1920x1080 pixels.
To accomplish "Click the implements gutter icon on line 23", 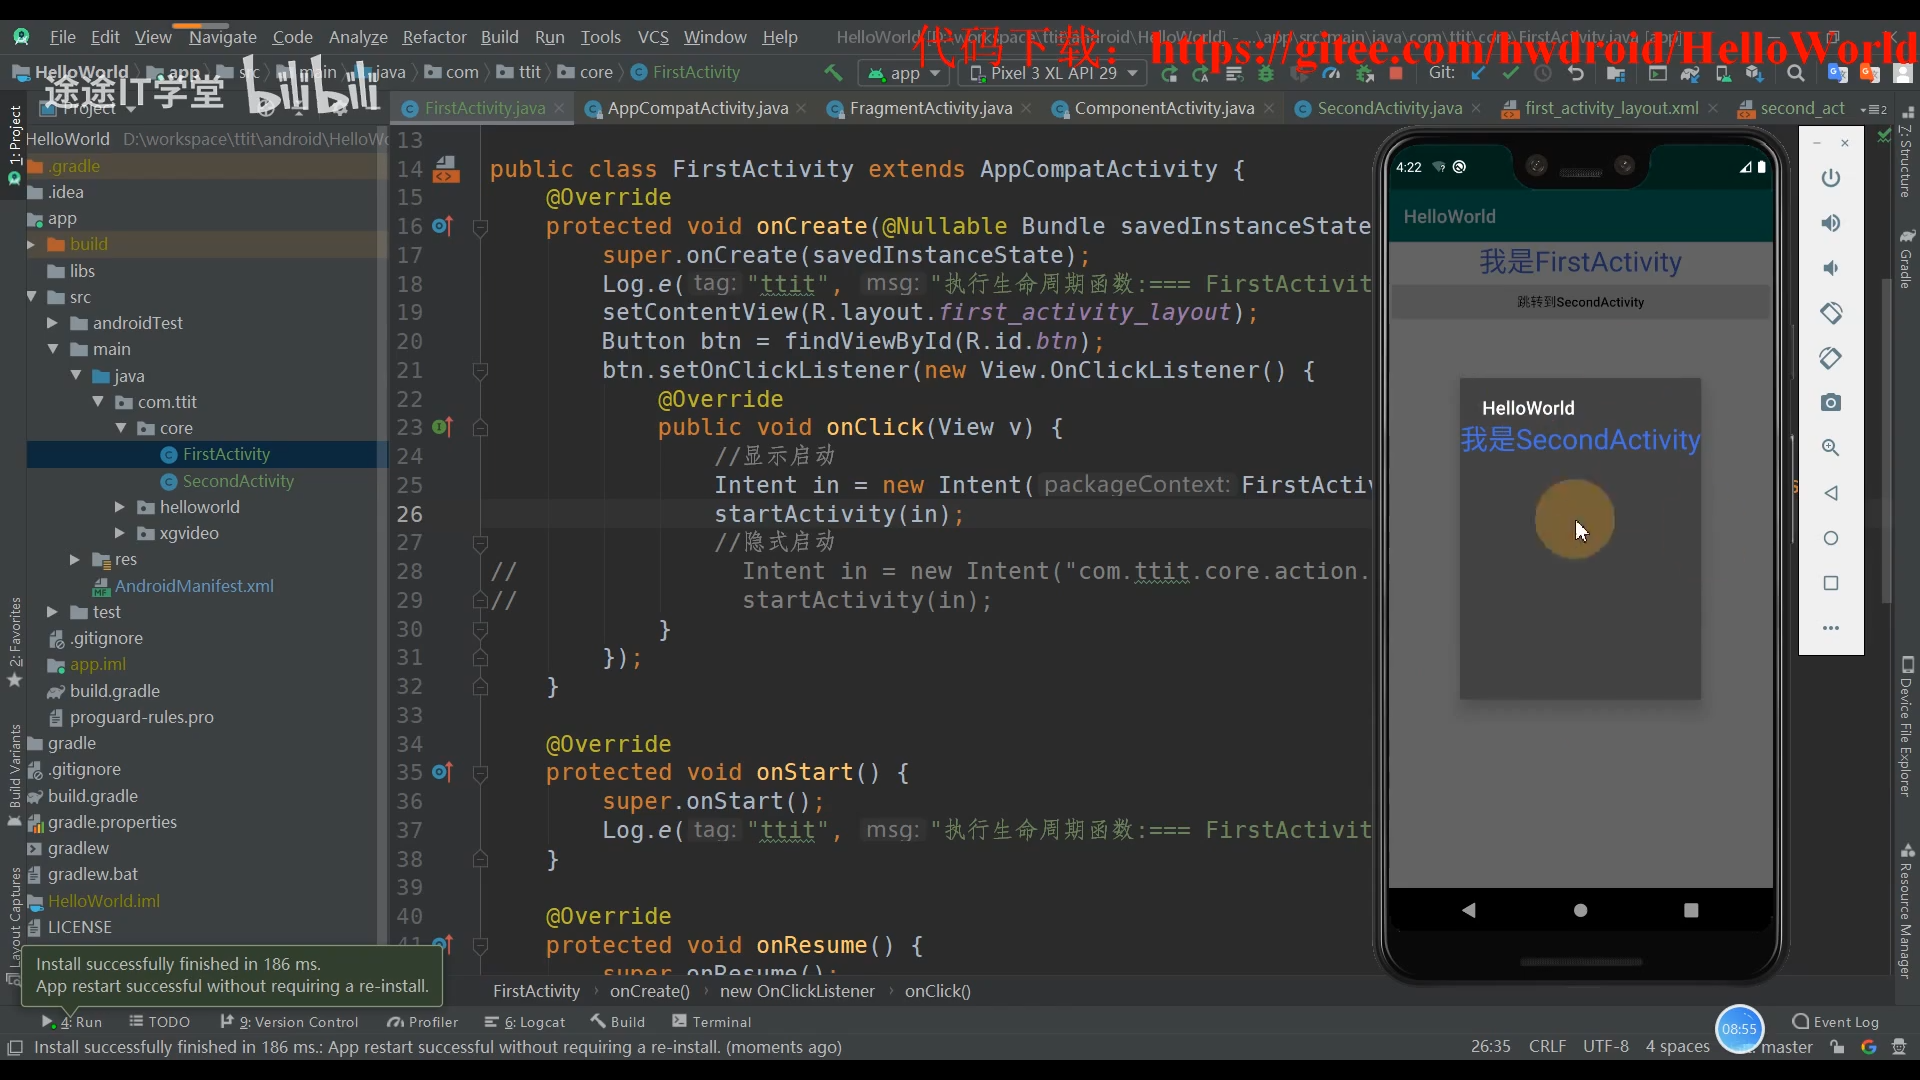I will 442,427.
